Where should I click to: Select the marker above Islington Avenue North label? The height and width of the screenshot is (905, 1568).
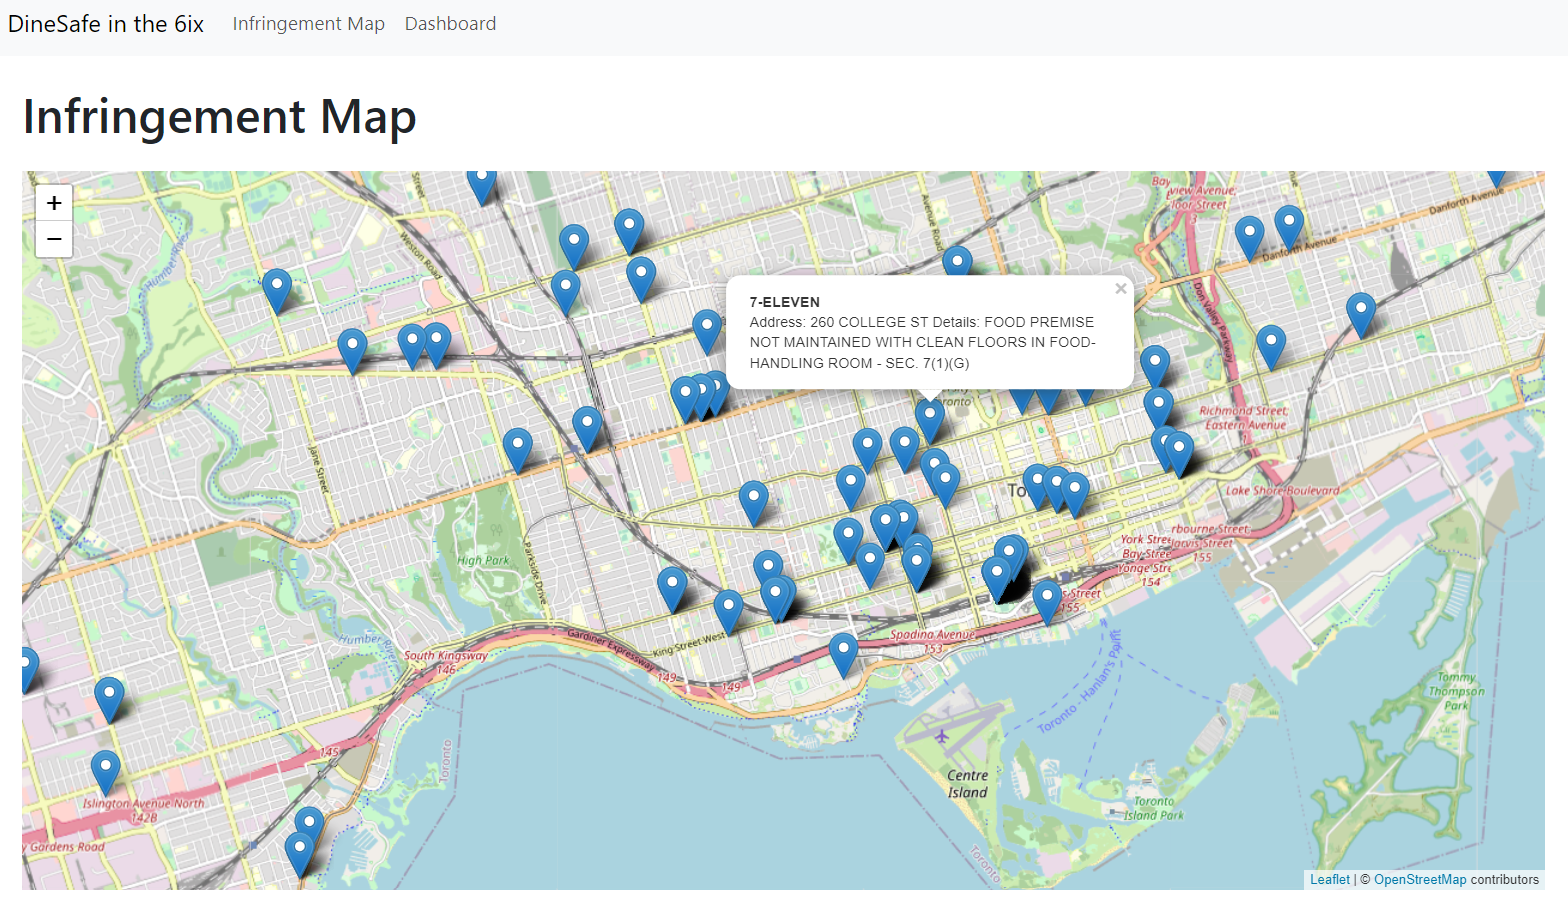tap(105, 774)
